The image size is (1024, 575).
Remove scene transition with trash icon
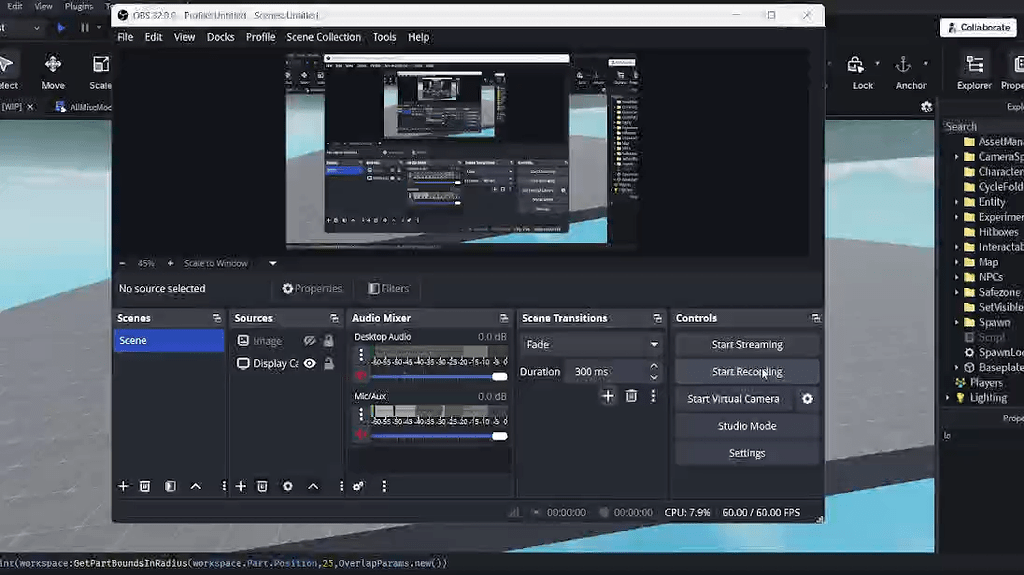[631, 396]
